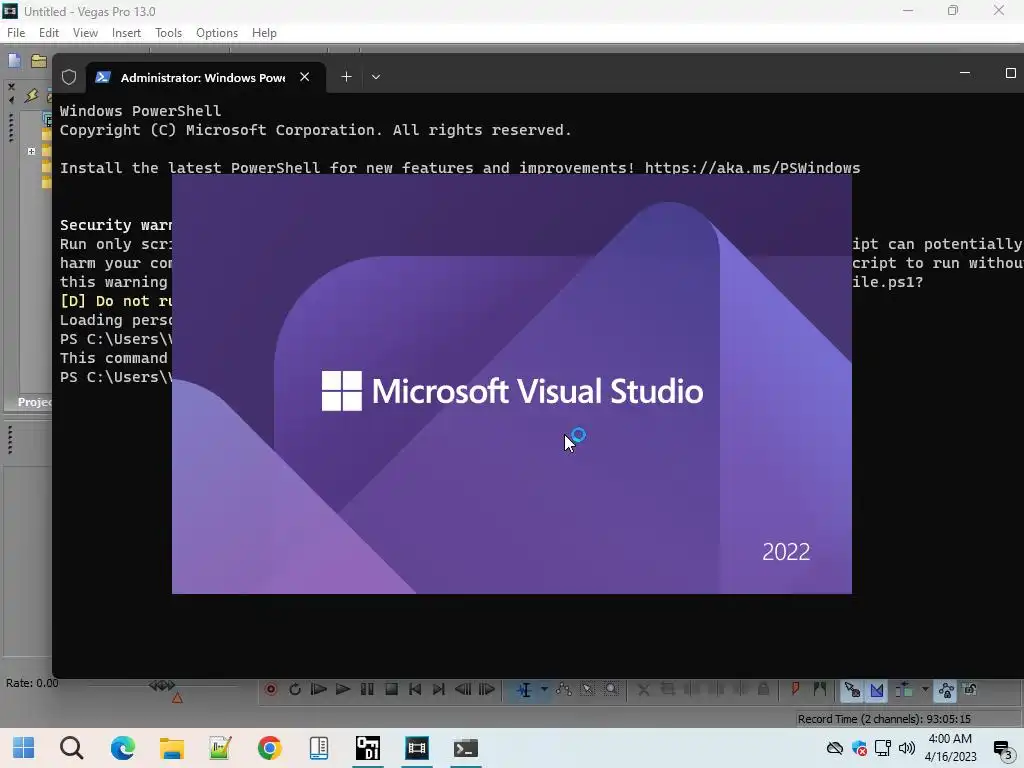This screenshot has height=768, width=1024.
Task: Open the Windows Start menu
Action: (23, 748)
